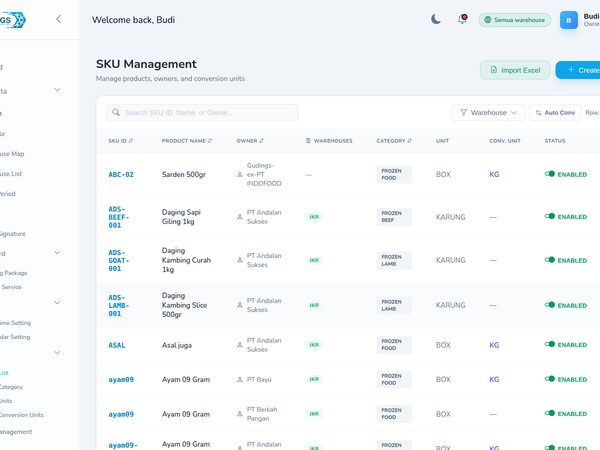
Task: Open the Signature sidebar item
Action: point(13,234)
